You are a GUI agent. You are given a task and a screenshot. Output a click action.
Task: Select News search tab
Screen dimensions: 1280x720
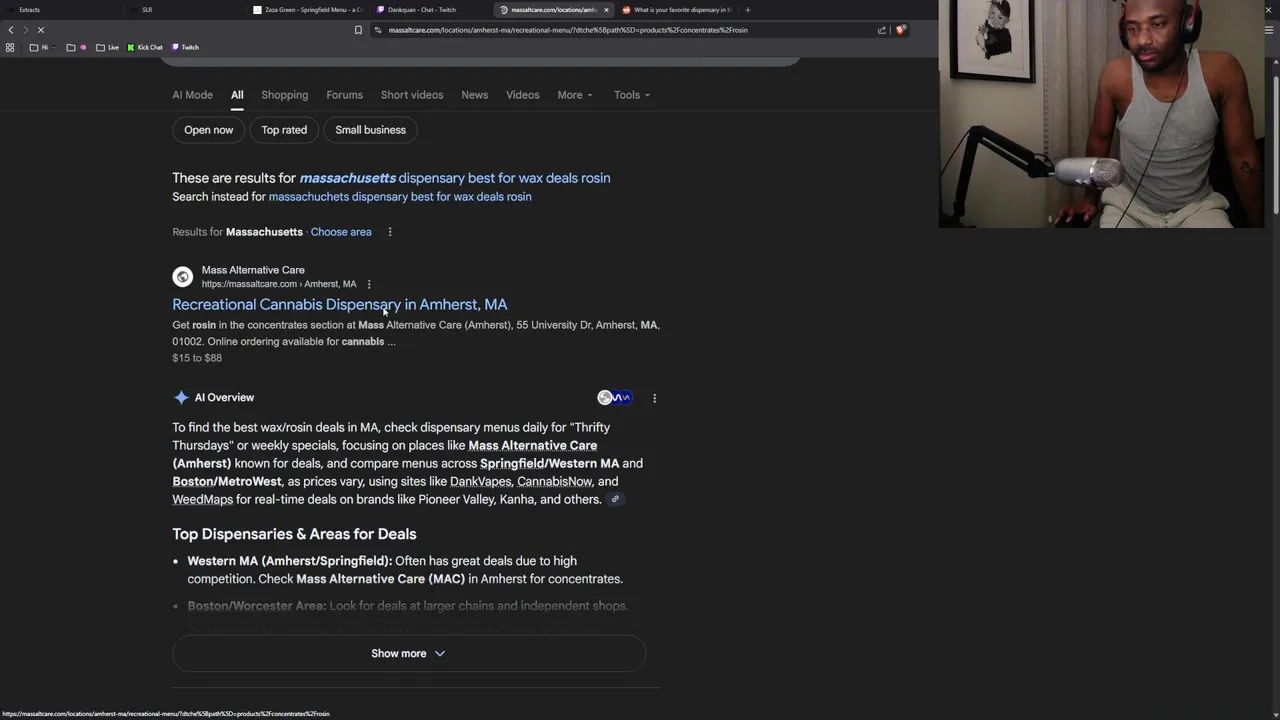[474, 95]
